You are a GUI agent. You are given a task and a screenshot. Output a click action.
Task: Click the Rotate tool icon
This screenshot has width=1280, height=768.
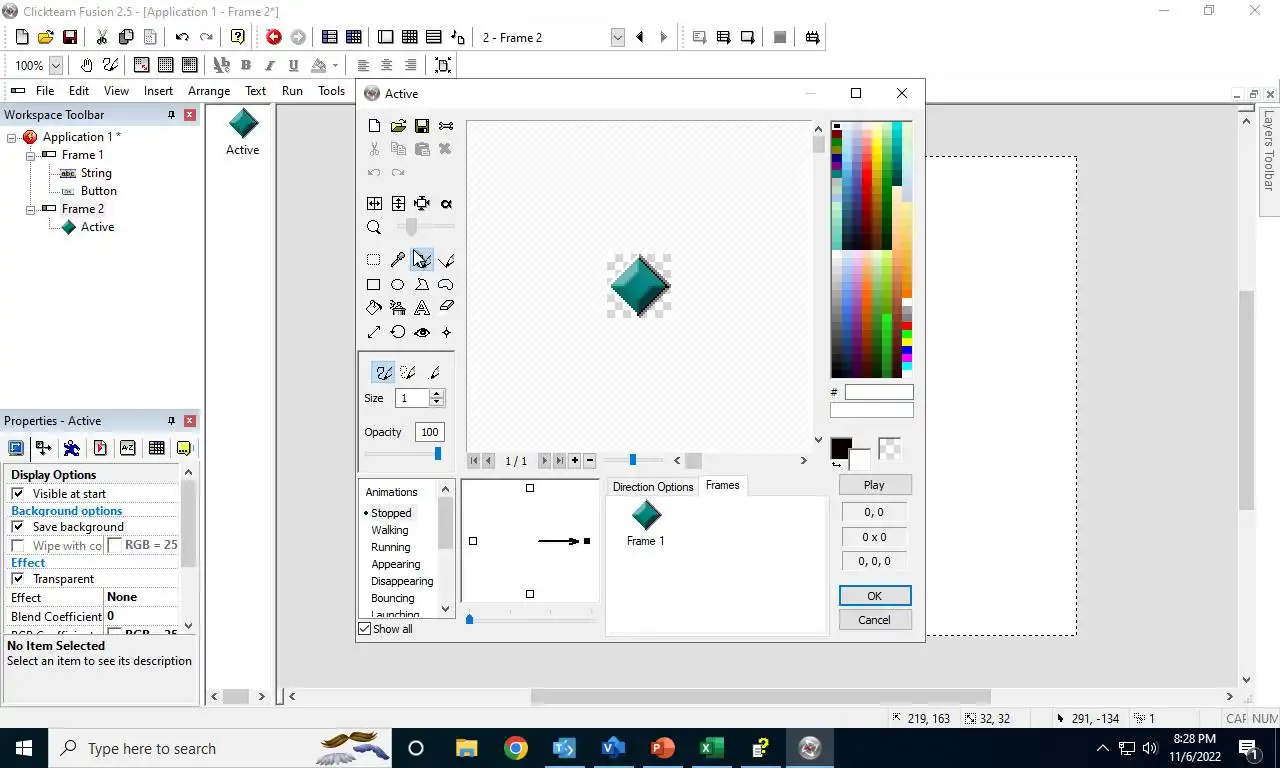(x=398, y=332)
